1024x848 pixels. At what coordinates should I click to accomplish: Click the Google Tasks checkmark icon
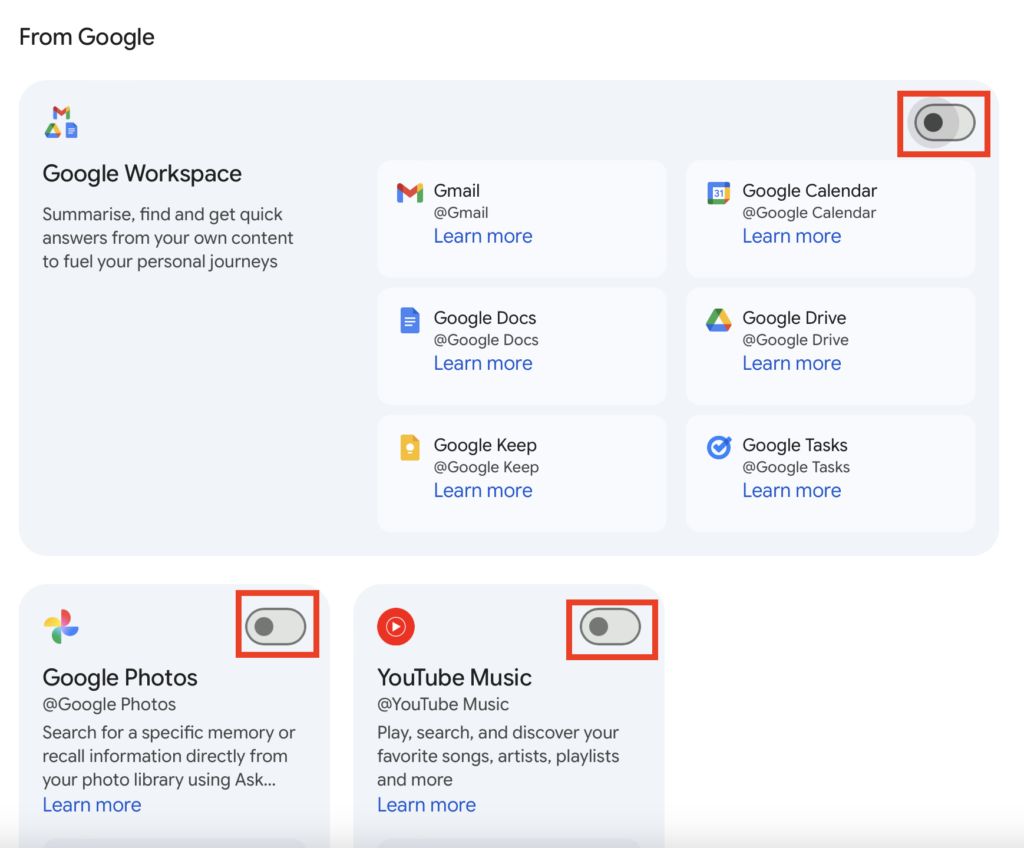(718, 448)
